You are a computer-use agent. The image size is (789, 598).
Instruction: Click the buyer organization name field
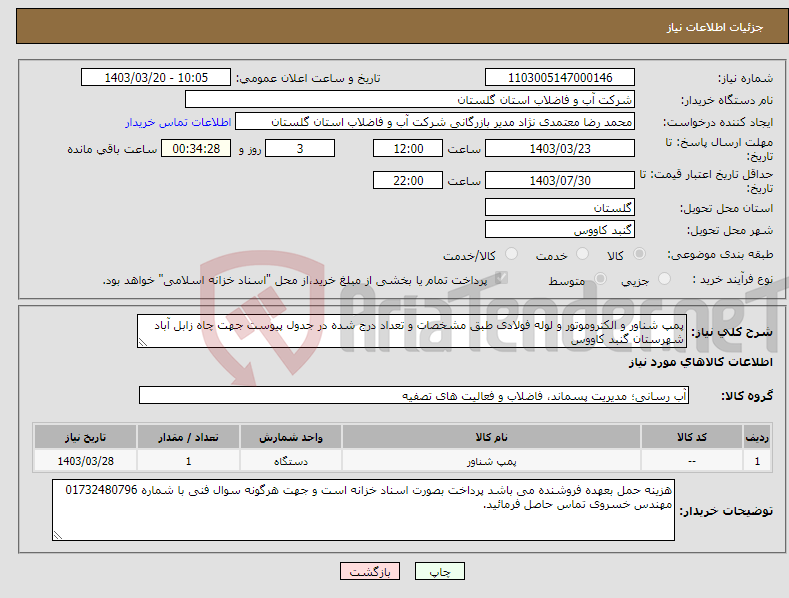(x=410, y=100)
